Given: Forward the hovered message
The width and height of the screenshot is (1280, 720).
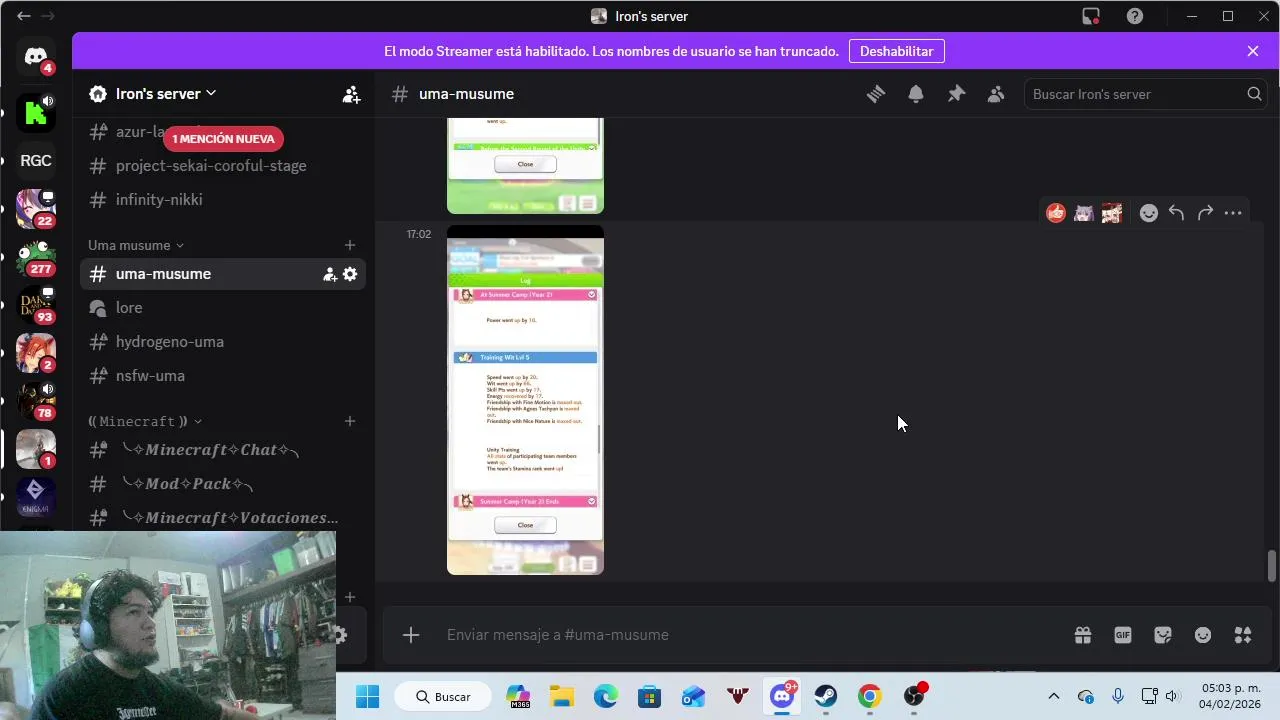Looking at the screenshot, I should 1205,213.
